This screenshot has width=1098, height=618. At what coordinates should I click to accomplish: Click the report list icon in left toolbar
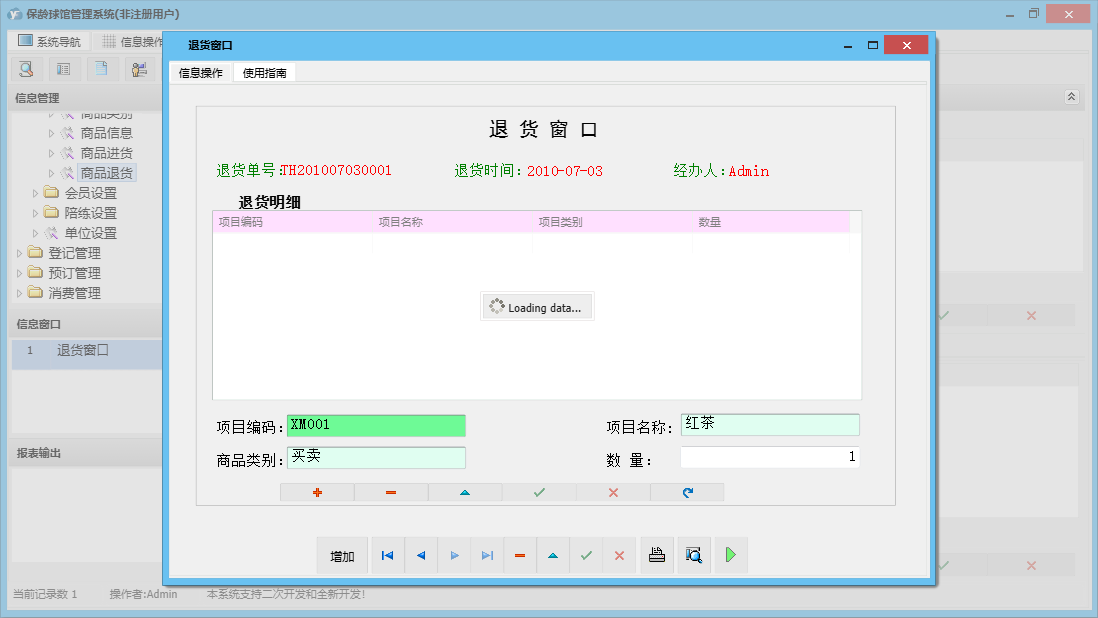coord(62,68)
